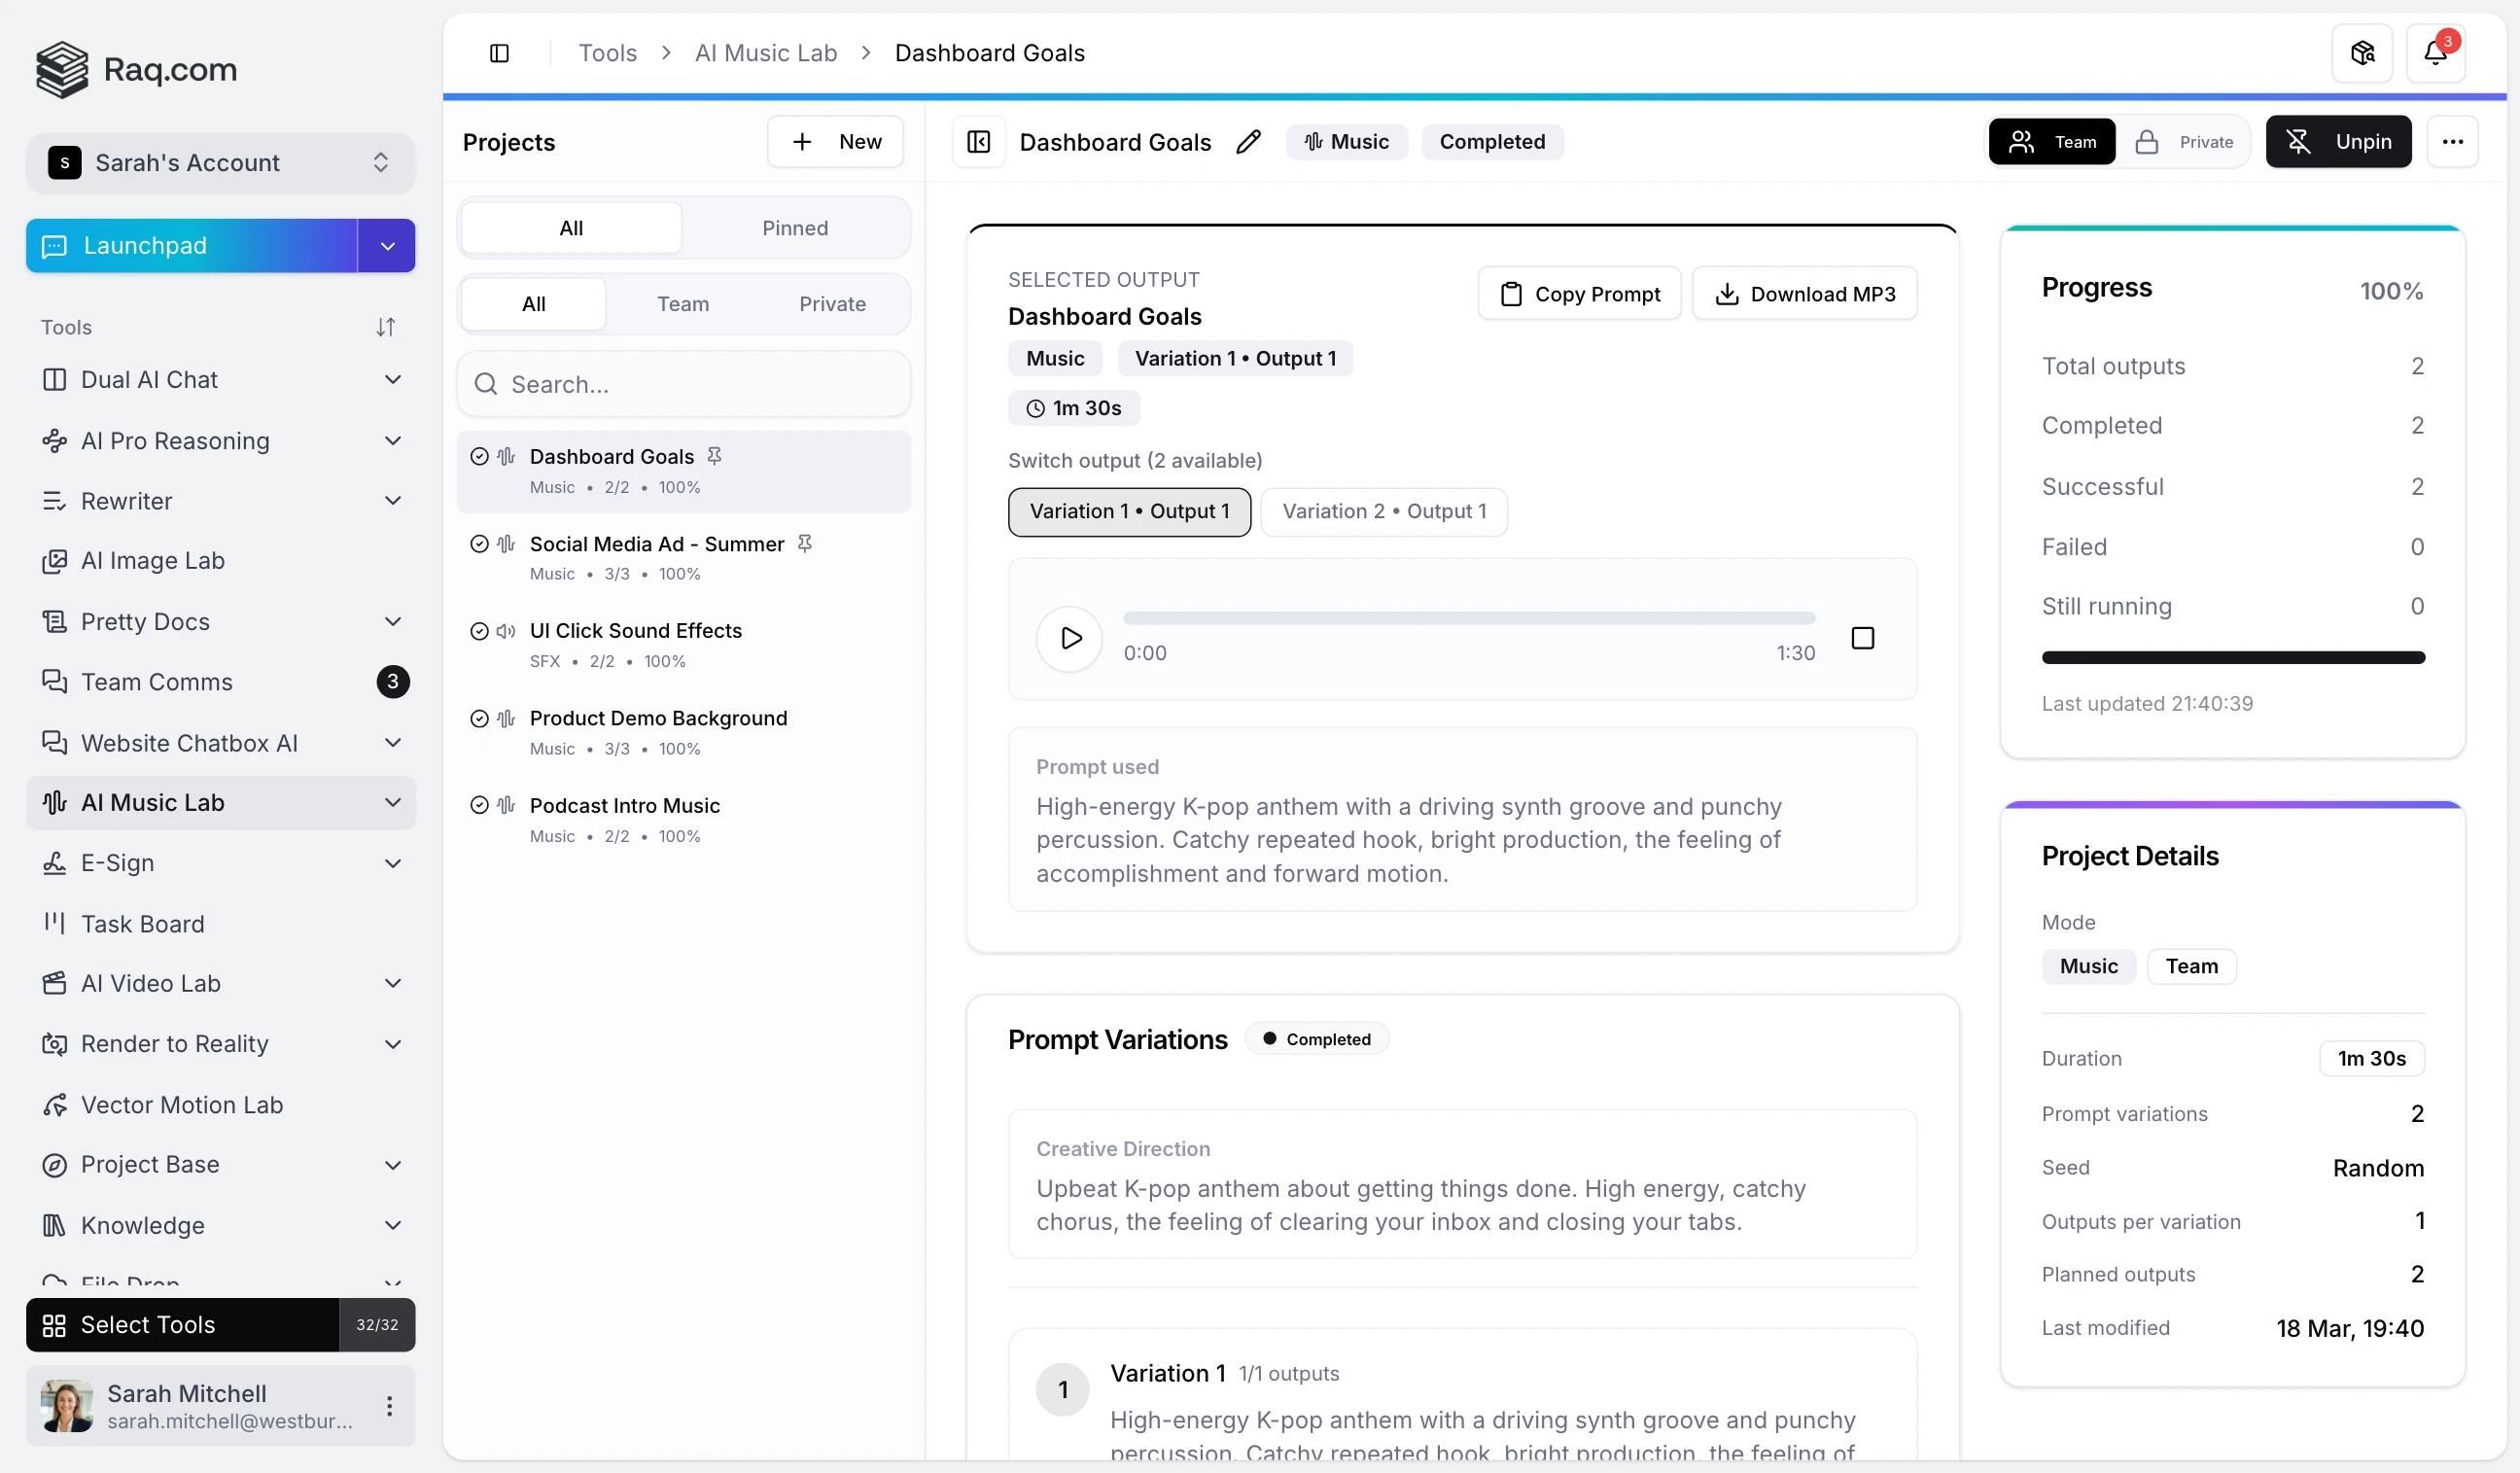Click the Download MP3 button
Viewport: 2520px width, 1473px height.
click(x=1804, y=294)
